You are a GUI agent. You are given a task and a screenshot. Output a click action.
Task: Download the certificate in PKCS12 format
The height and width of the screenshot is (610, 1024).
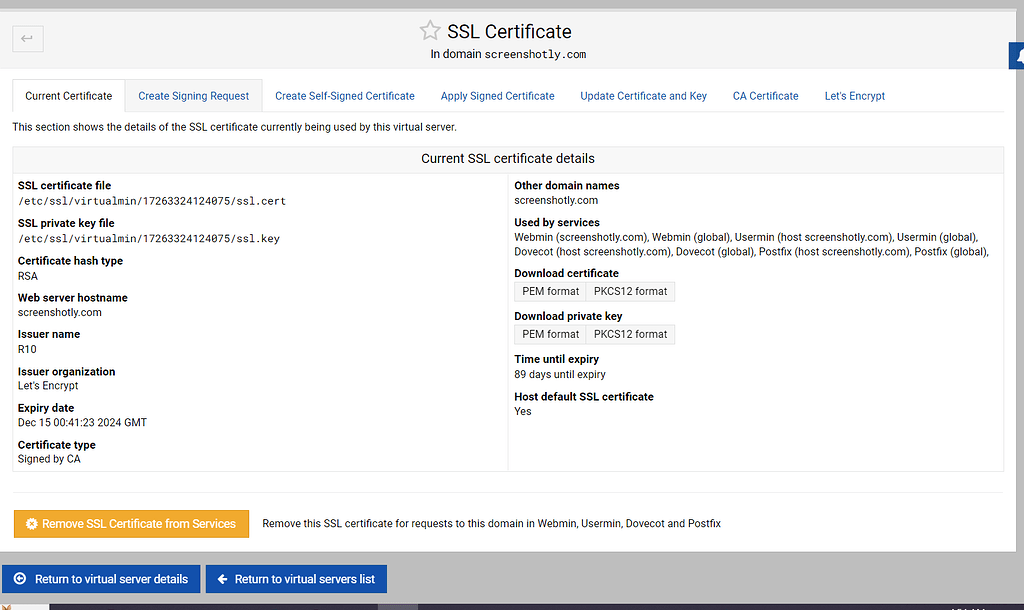point(630,291)
